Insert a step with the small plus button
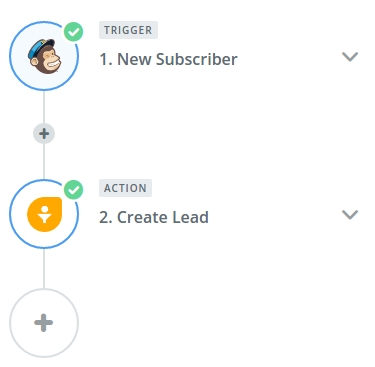The height and width of the screenshot is (367, 375). 44,134
